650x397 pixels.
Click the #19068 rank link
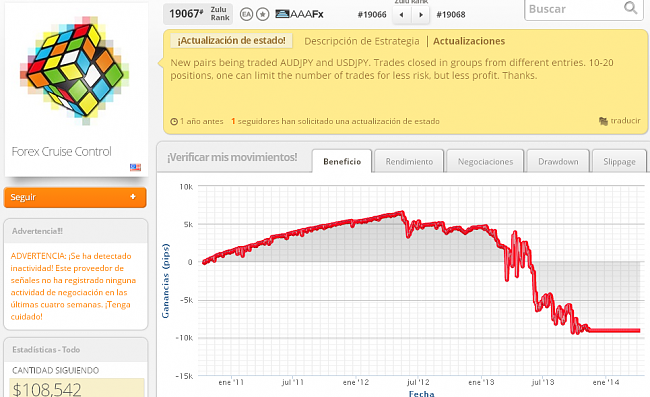point(451,15)
